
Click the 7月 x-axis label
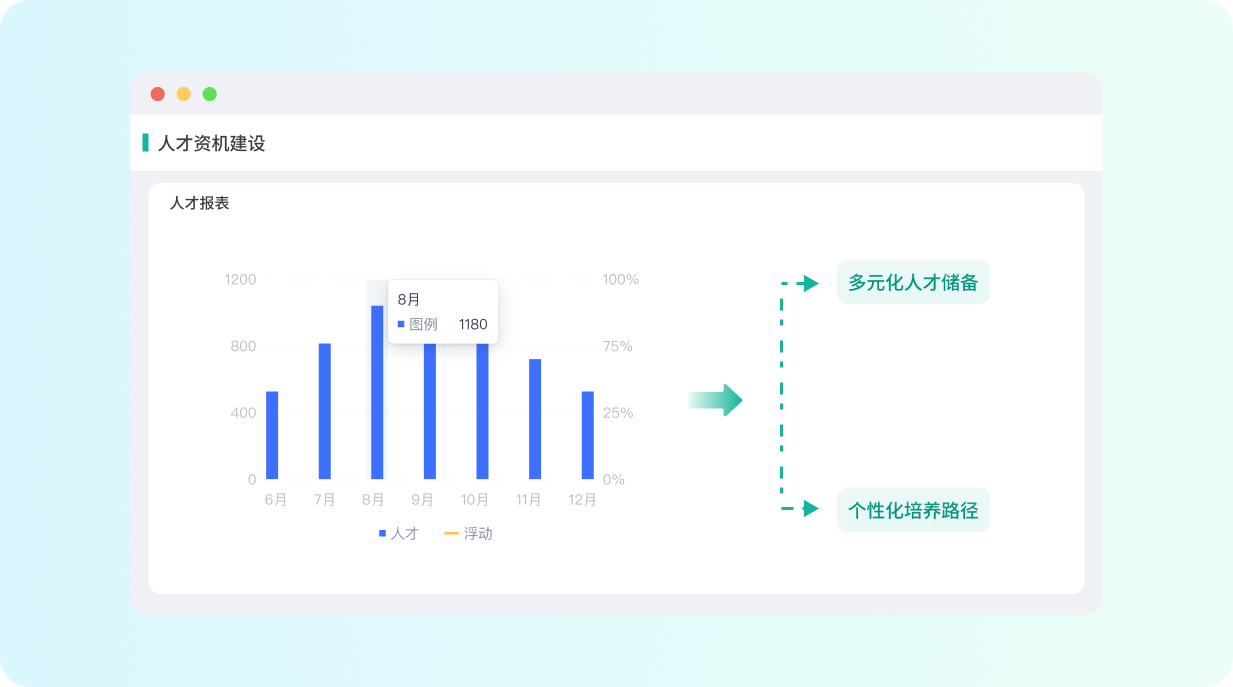pos(324,500)
